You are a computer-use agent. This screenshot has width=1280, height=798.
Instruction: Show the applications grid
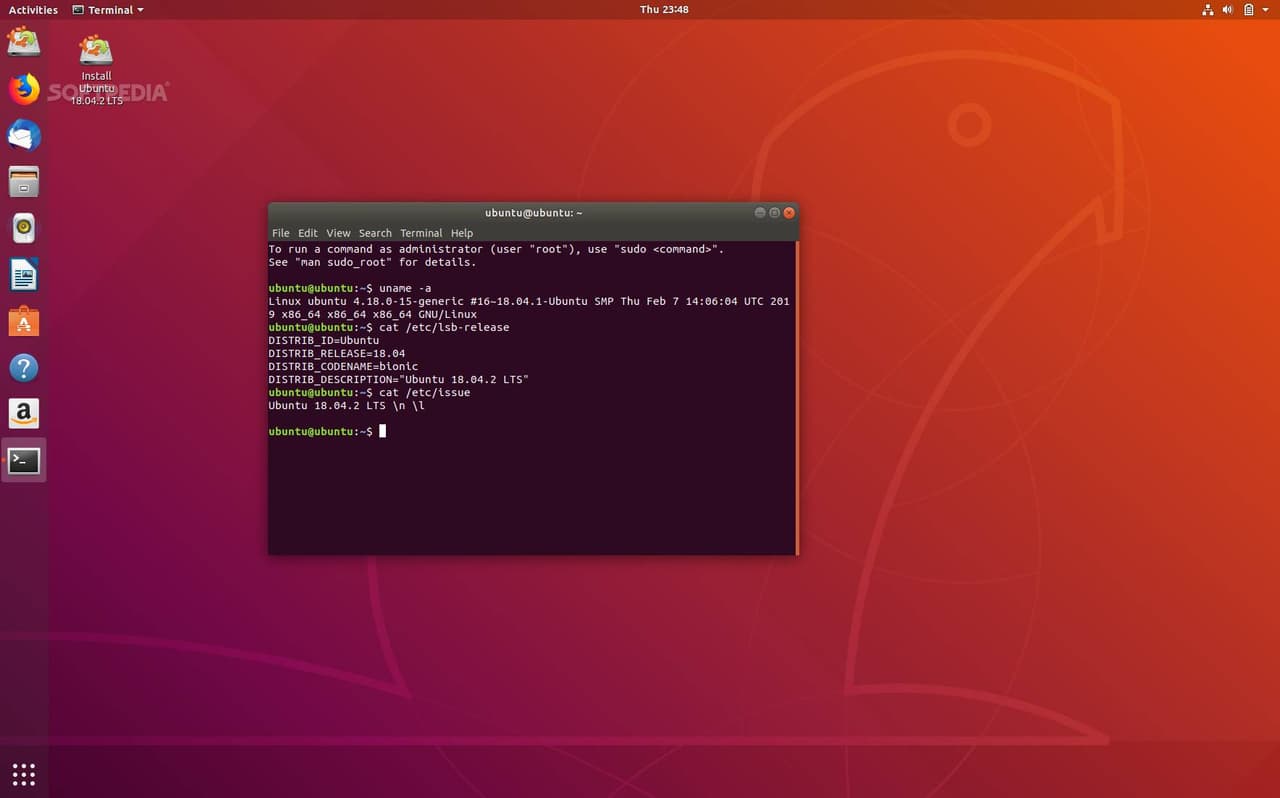pos(24,774)
